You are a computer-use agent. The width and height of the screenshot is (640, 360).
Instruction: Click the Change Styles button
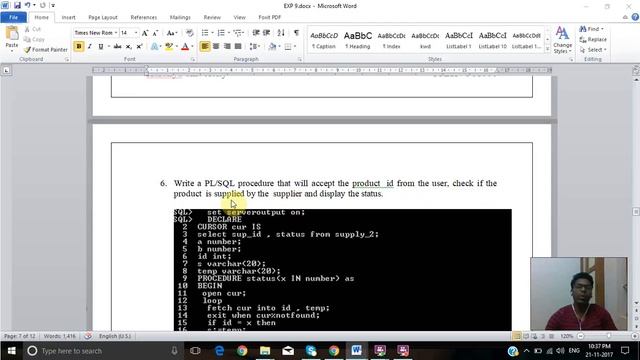coord(562,40)
